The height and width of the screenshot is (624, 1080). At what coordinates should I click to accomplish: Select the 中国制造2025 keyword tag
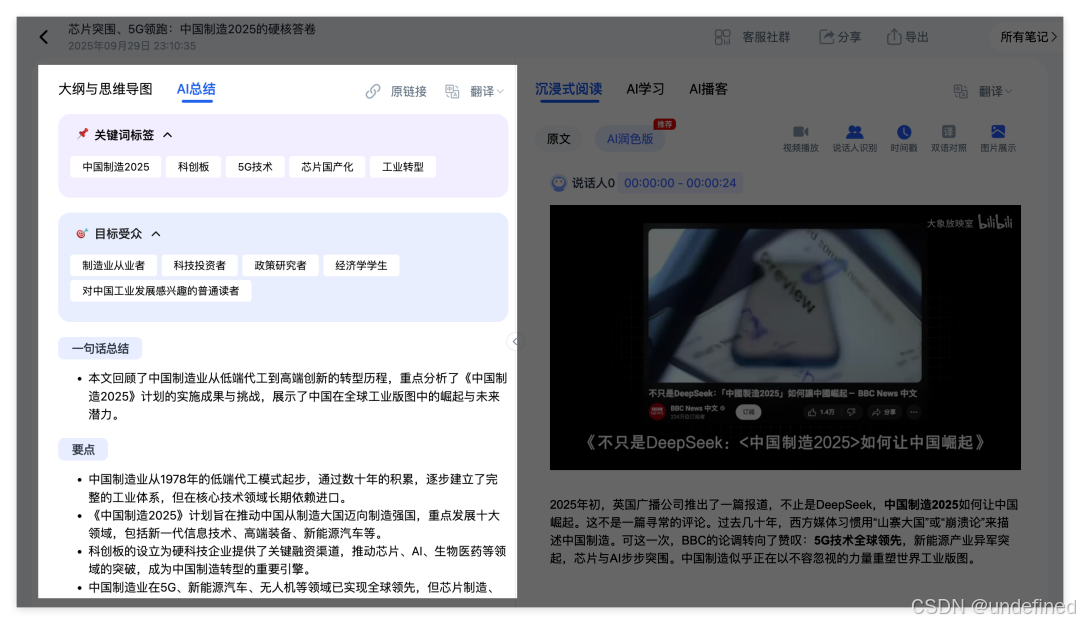pyautogui.click(x=116, y=167)
